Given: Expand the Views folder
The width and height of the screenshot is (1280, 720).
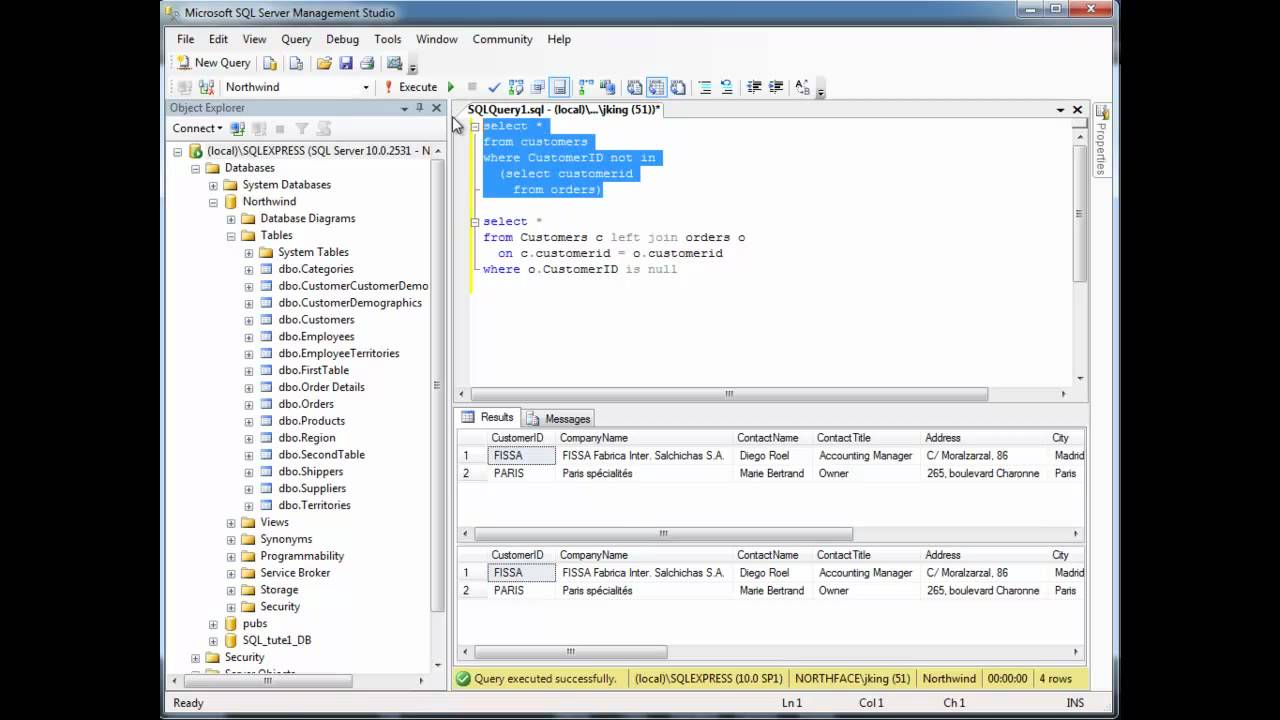Looking at the screenshot, I should point(231,522).
